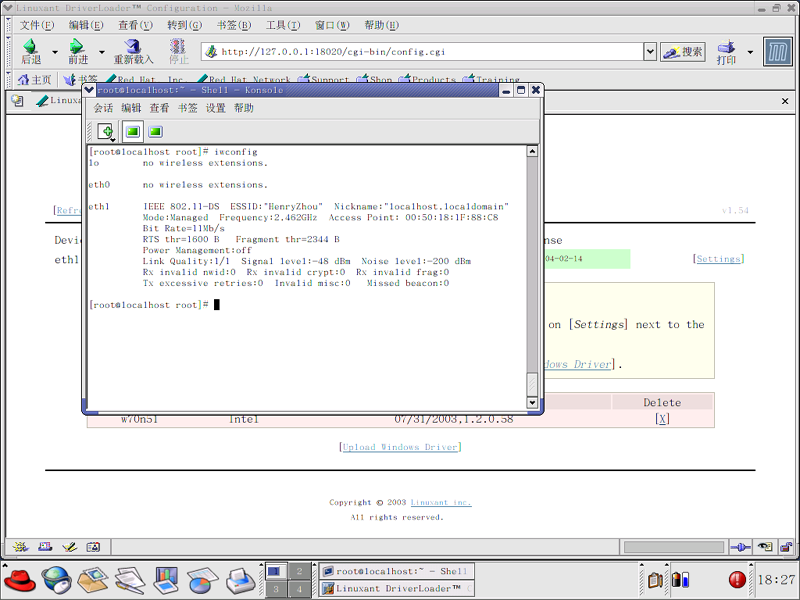800x600 pixels.
Task: Activate the root@localhost Shell taskbar entry
Action: (397, 571)
